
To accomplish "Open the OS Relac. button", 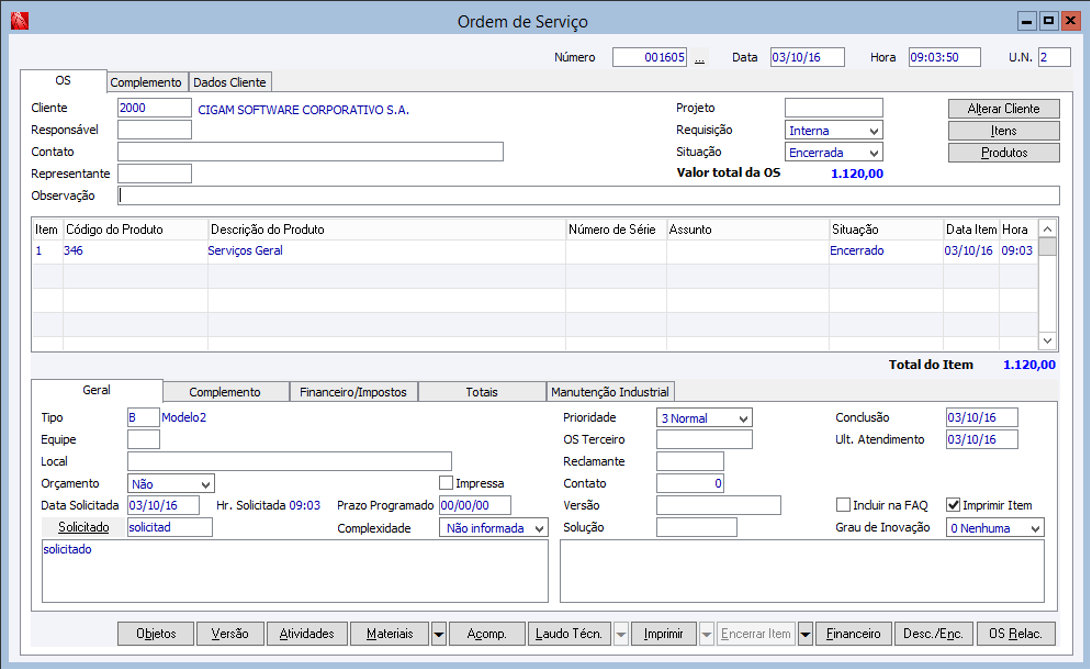I will (x=1015, y=634).
